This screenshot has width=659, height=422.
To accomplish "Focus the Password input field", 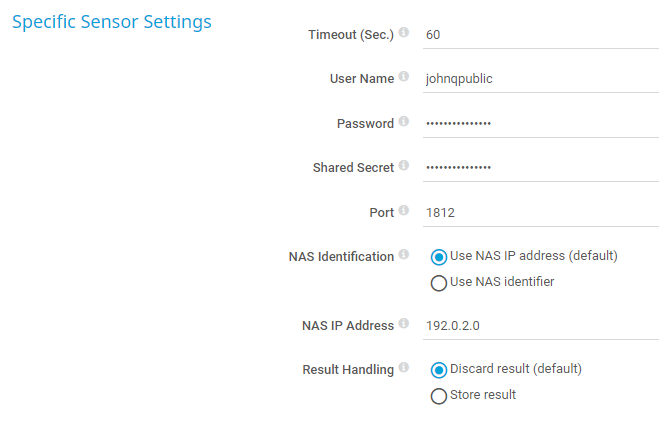I will tap(540, 124).
